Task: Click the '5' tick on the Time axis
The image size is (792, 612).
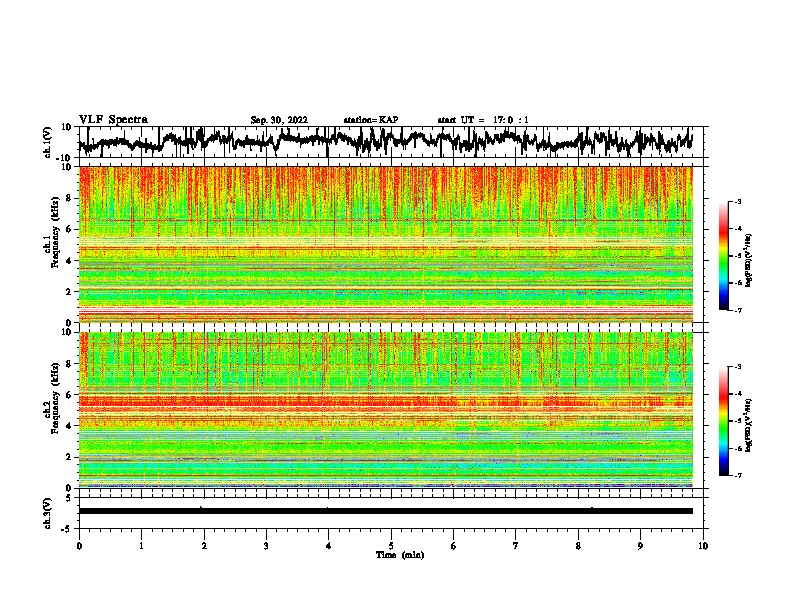Action: point(391,546)
